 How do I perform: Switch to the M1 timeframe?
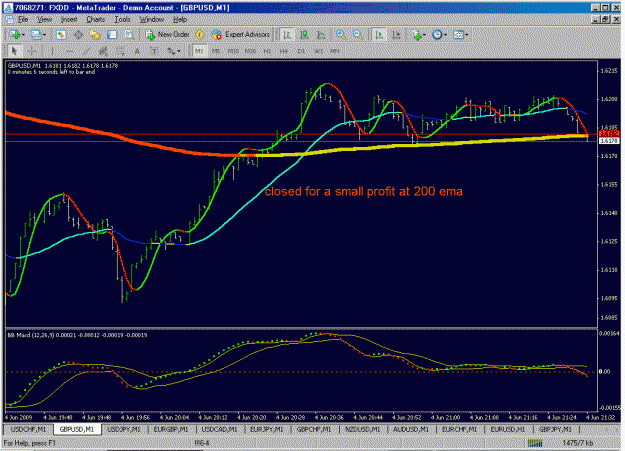[199, 51]
